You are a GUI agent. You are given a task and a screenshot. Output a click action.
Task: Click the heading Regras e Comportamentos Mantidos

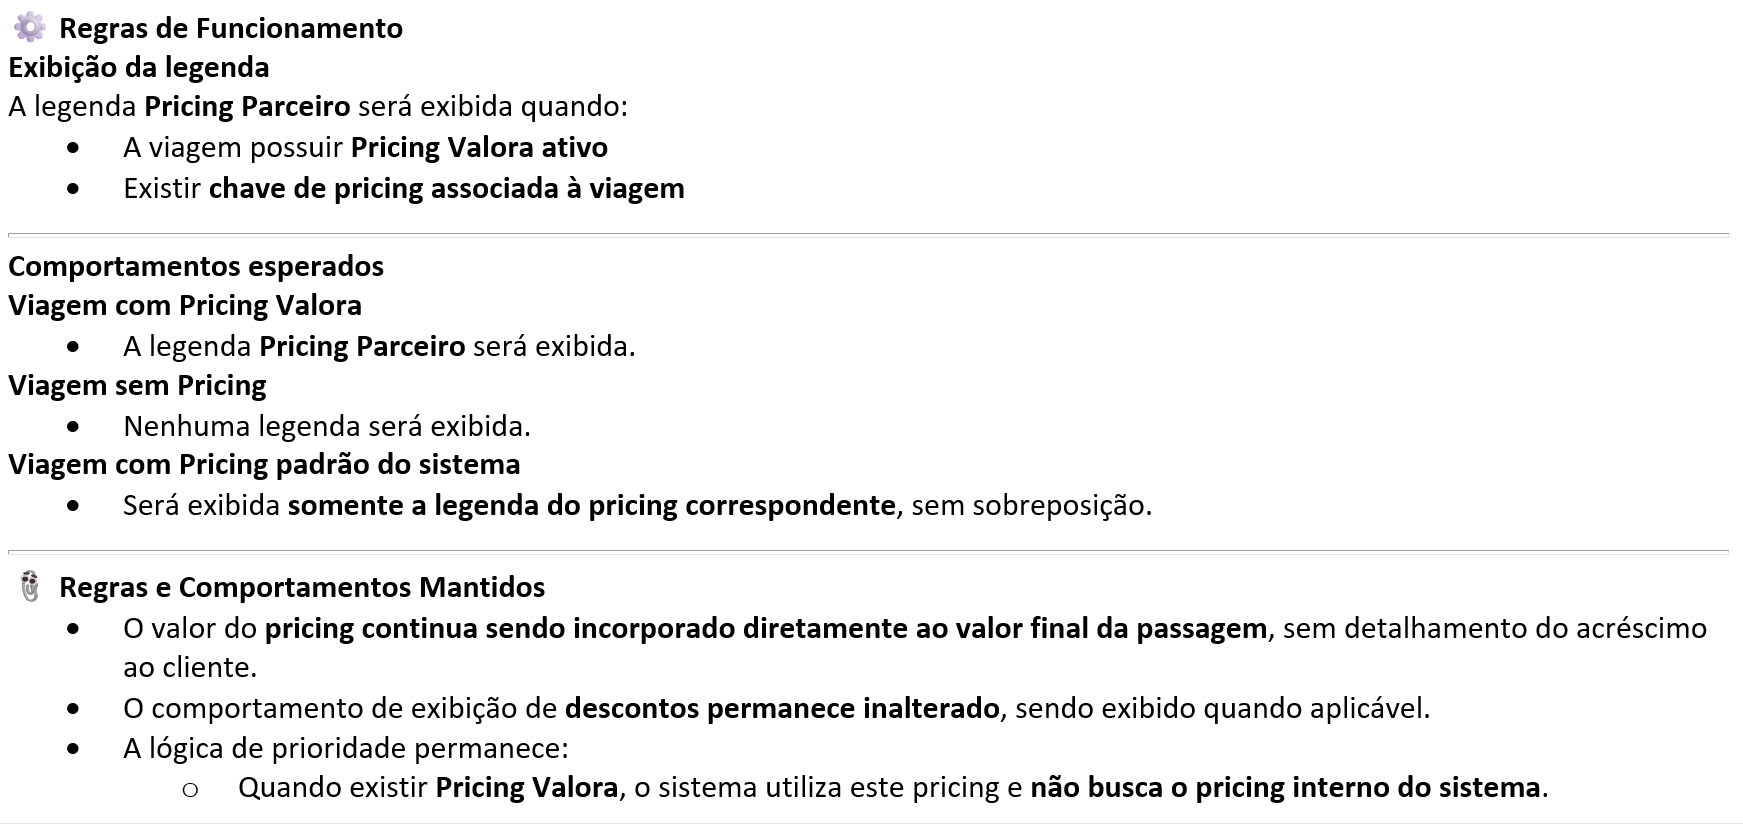302,587
